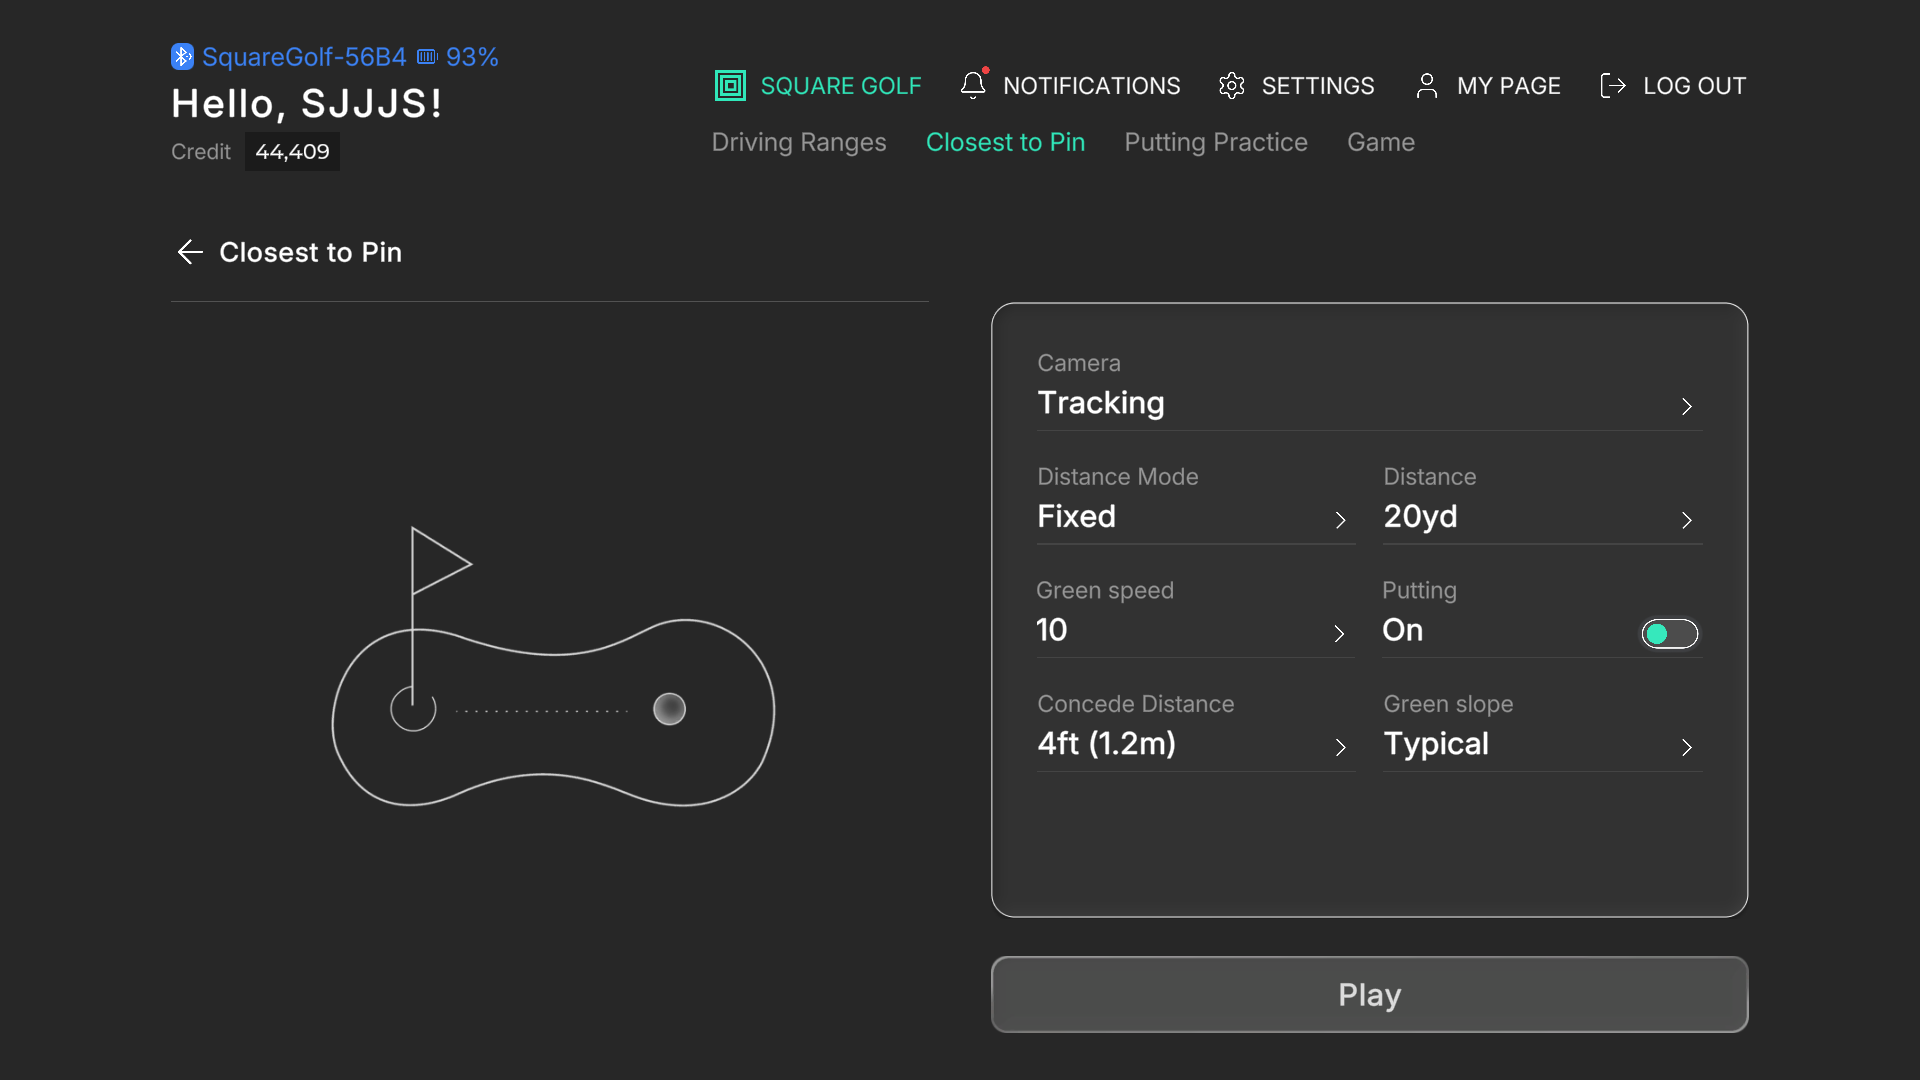This screenshot has height=1080, width=1920.
Task: Click the Log Out door icon
Action: tap(1613, 86)
